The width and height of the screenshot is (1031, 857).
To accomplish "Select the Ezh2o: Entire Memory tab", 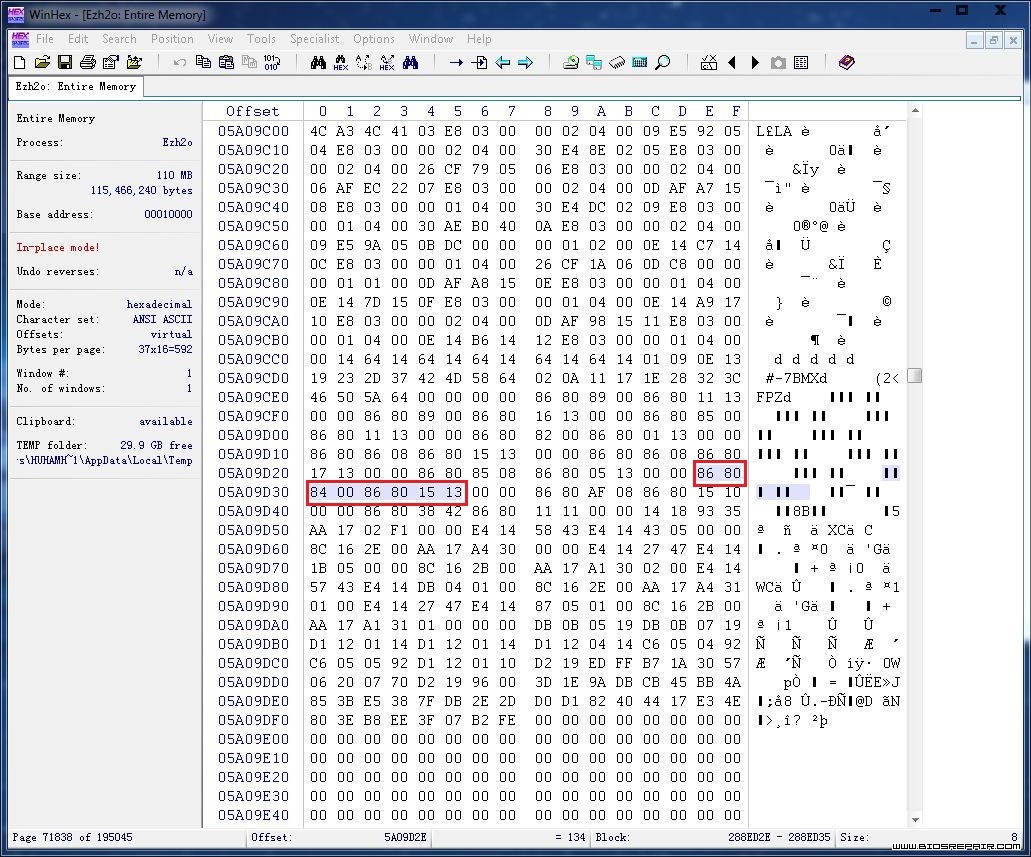I will (76, 86).
